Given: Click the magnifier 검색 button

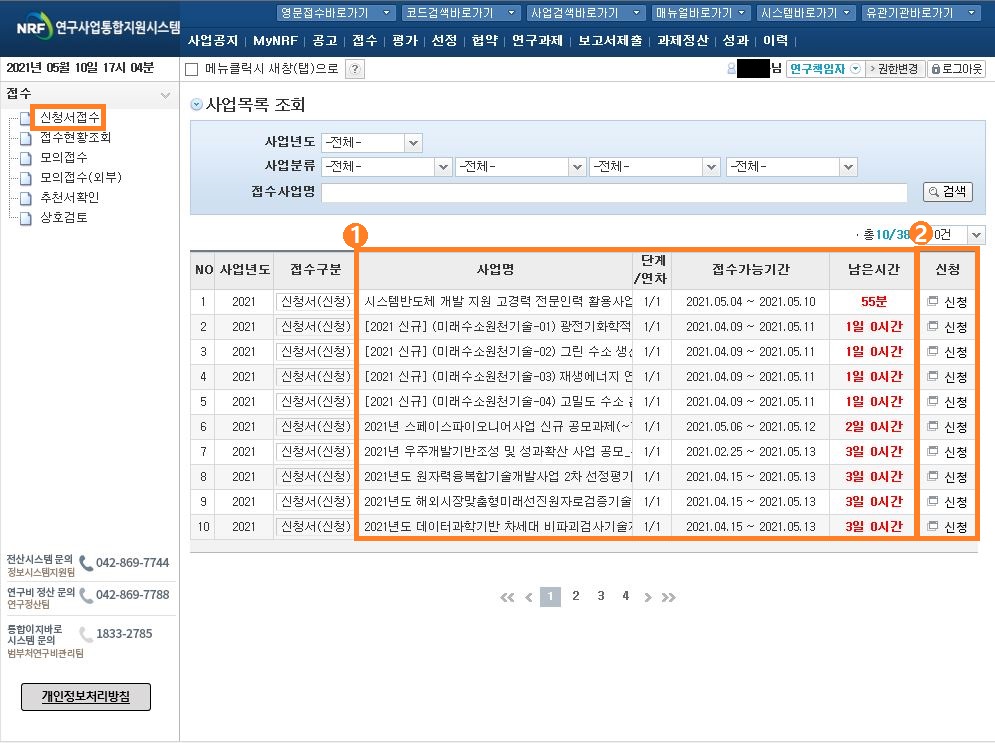Looking at the screenshot, I should click(x=946, y=192).
